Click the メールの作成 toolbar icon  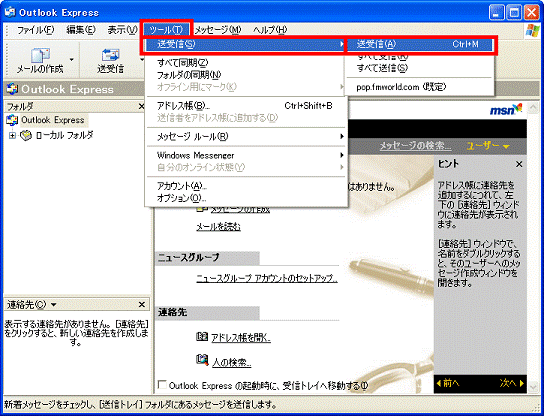[x=40, y=60]
